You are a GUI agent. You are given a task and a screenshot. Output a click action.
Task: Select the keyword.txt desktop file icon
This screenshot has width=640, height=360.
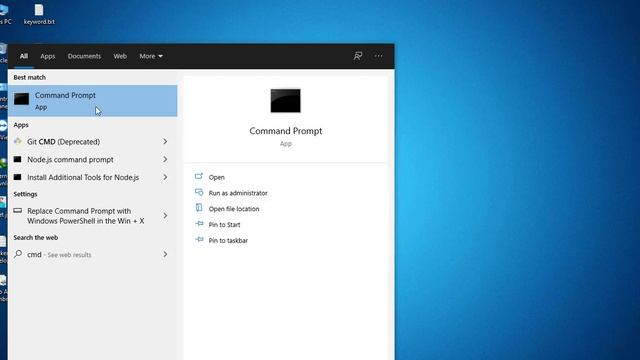point(39,10)
